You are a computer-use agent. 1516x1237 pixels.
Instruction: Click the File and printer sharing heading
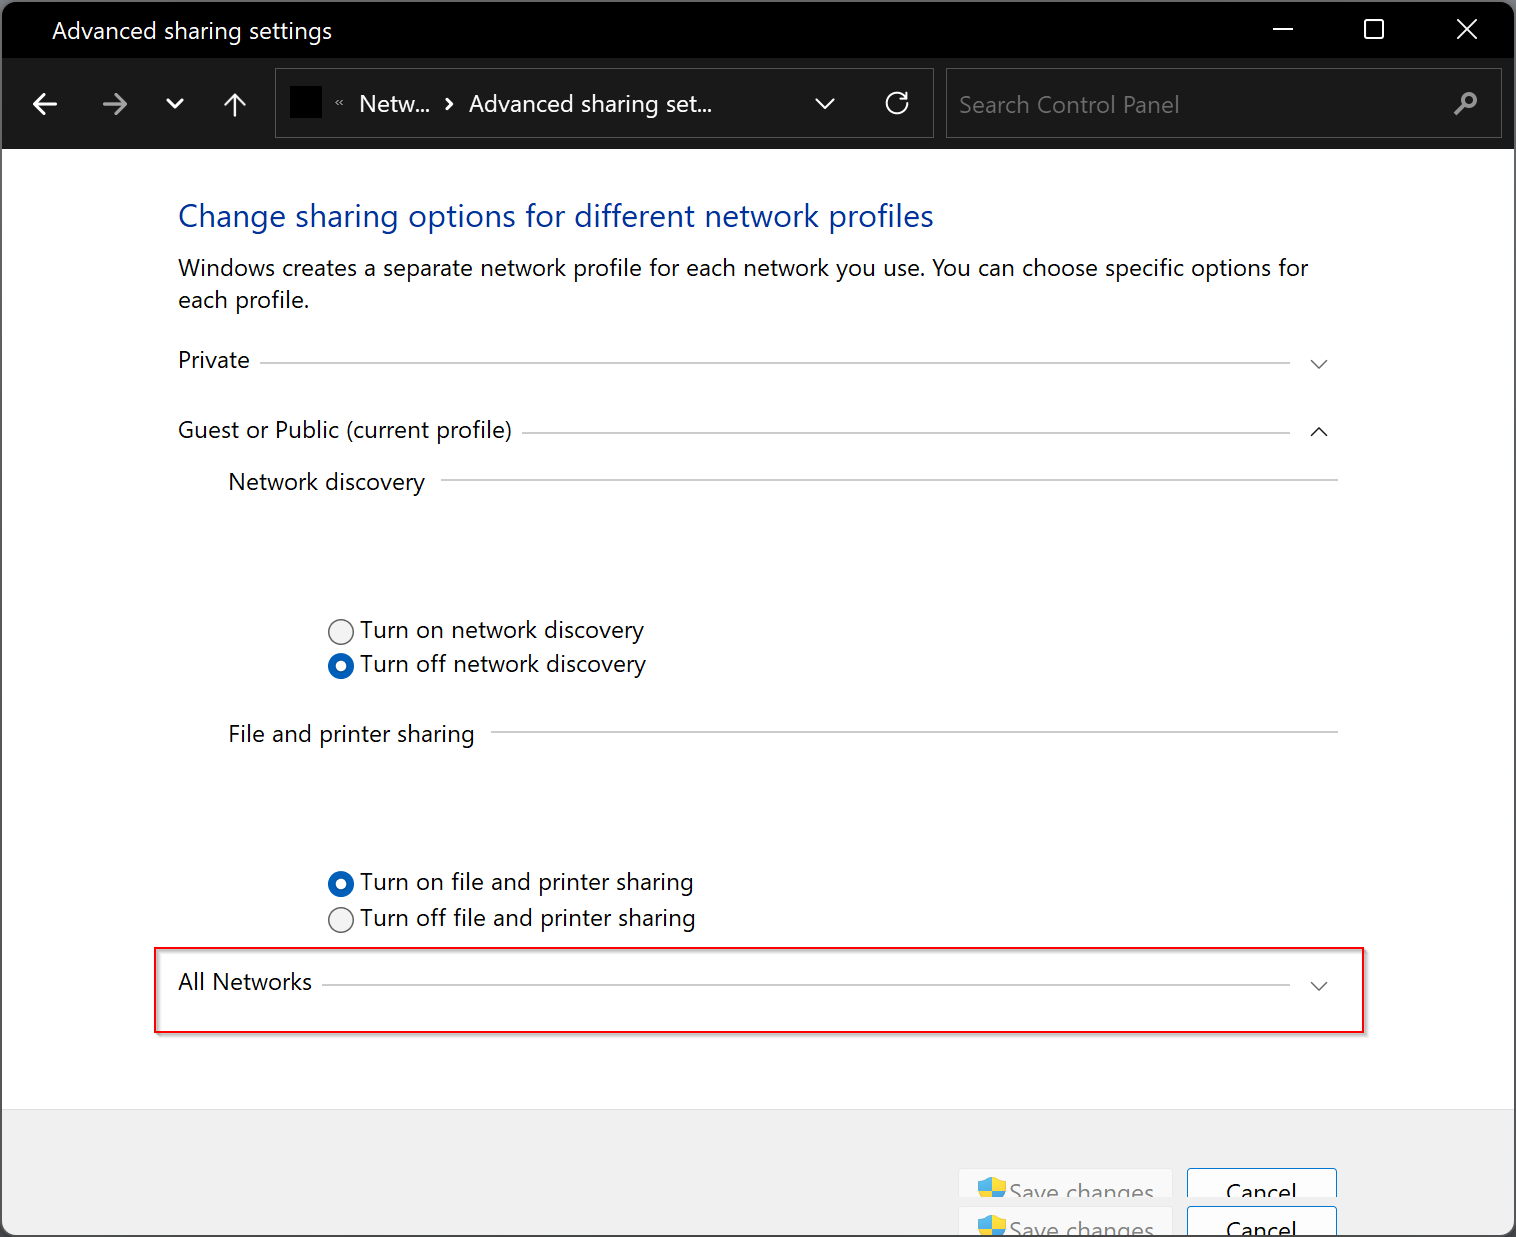click(351, 734)
